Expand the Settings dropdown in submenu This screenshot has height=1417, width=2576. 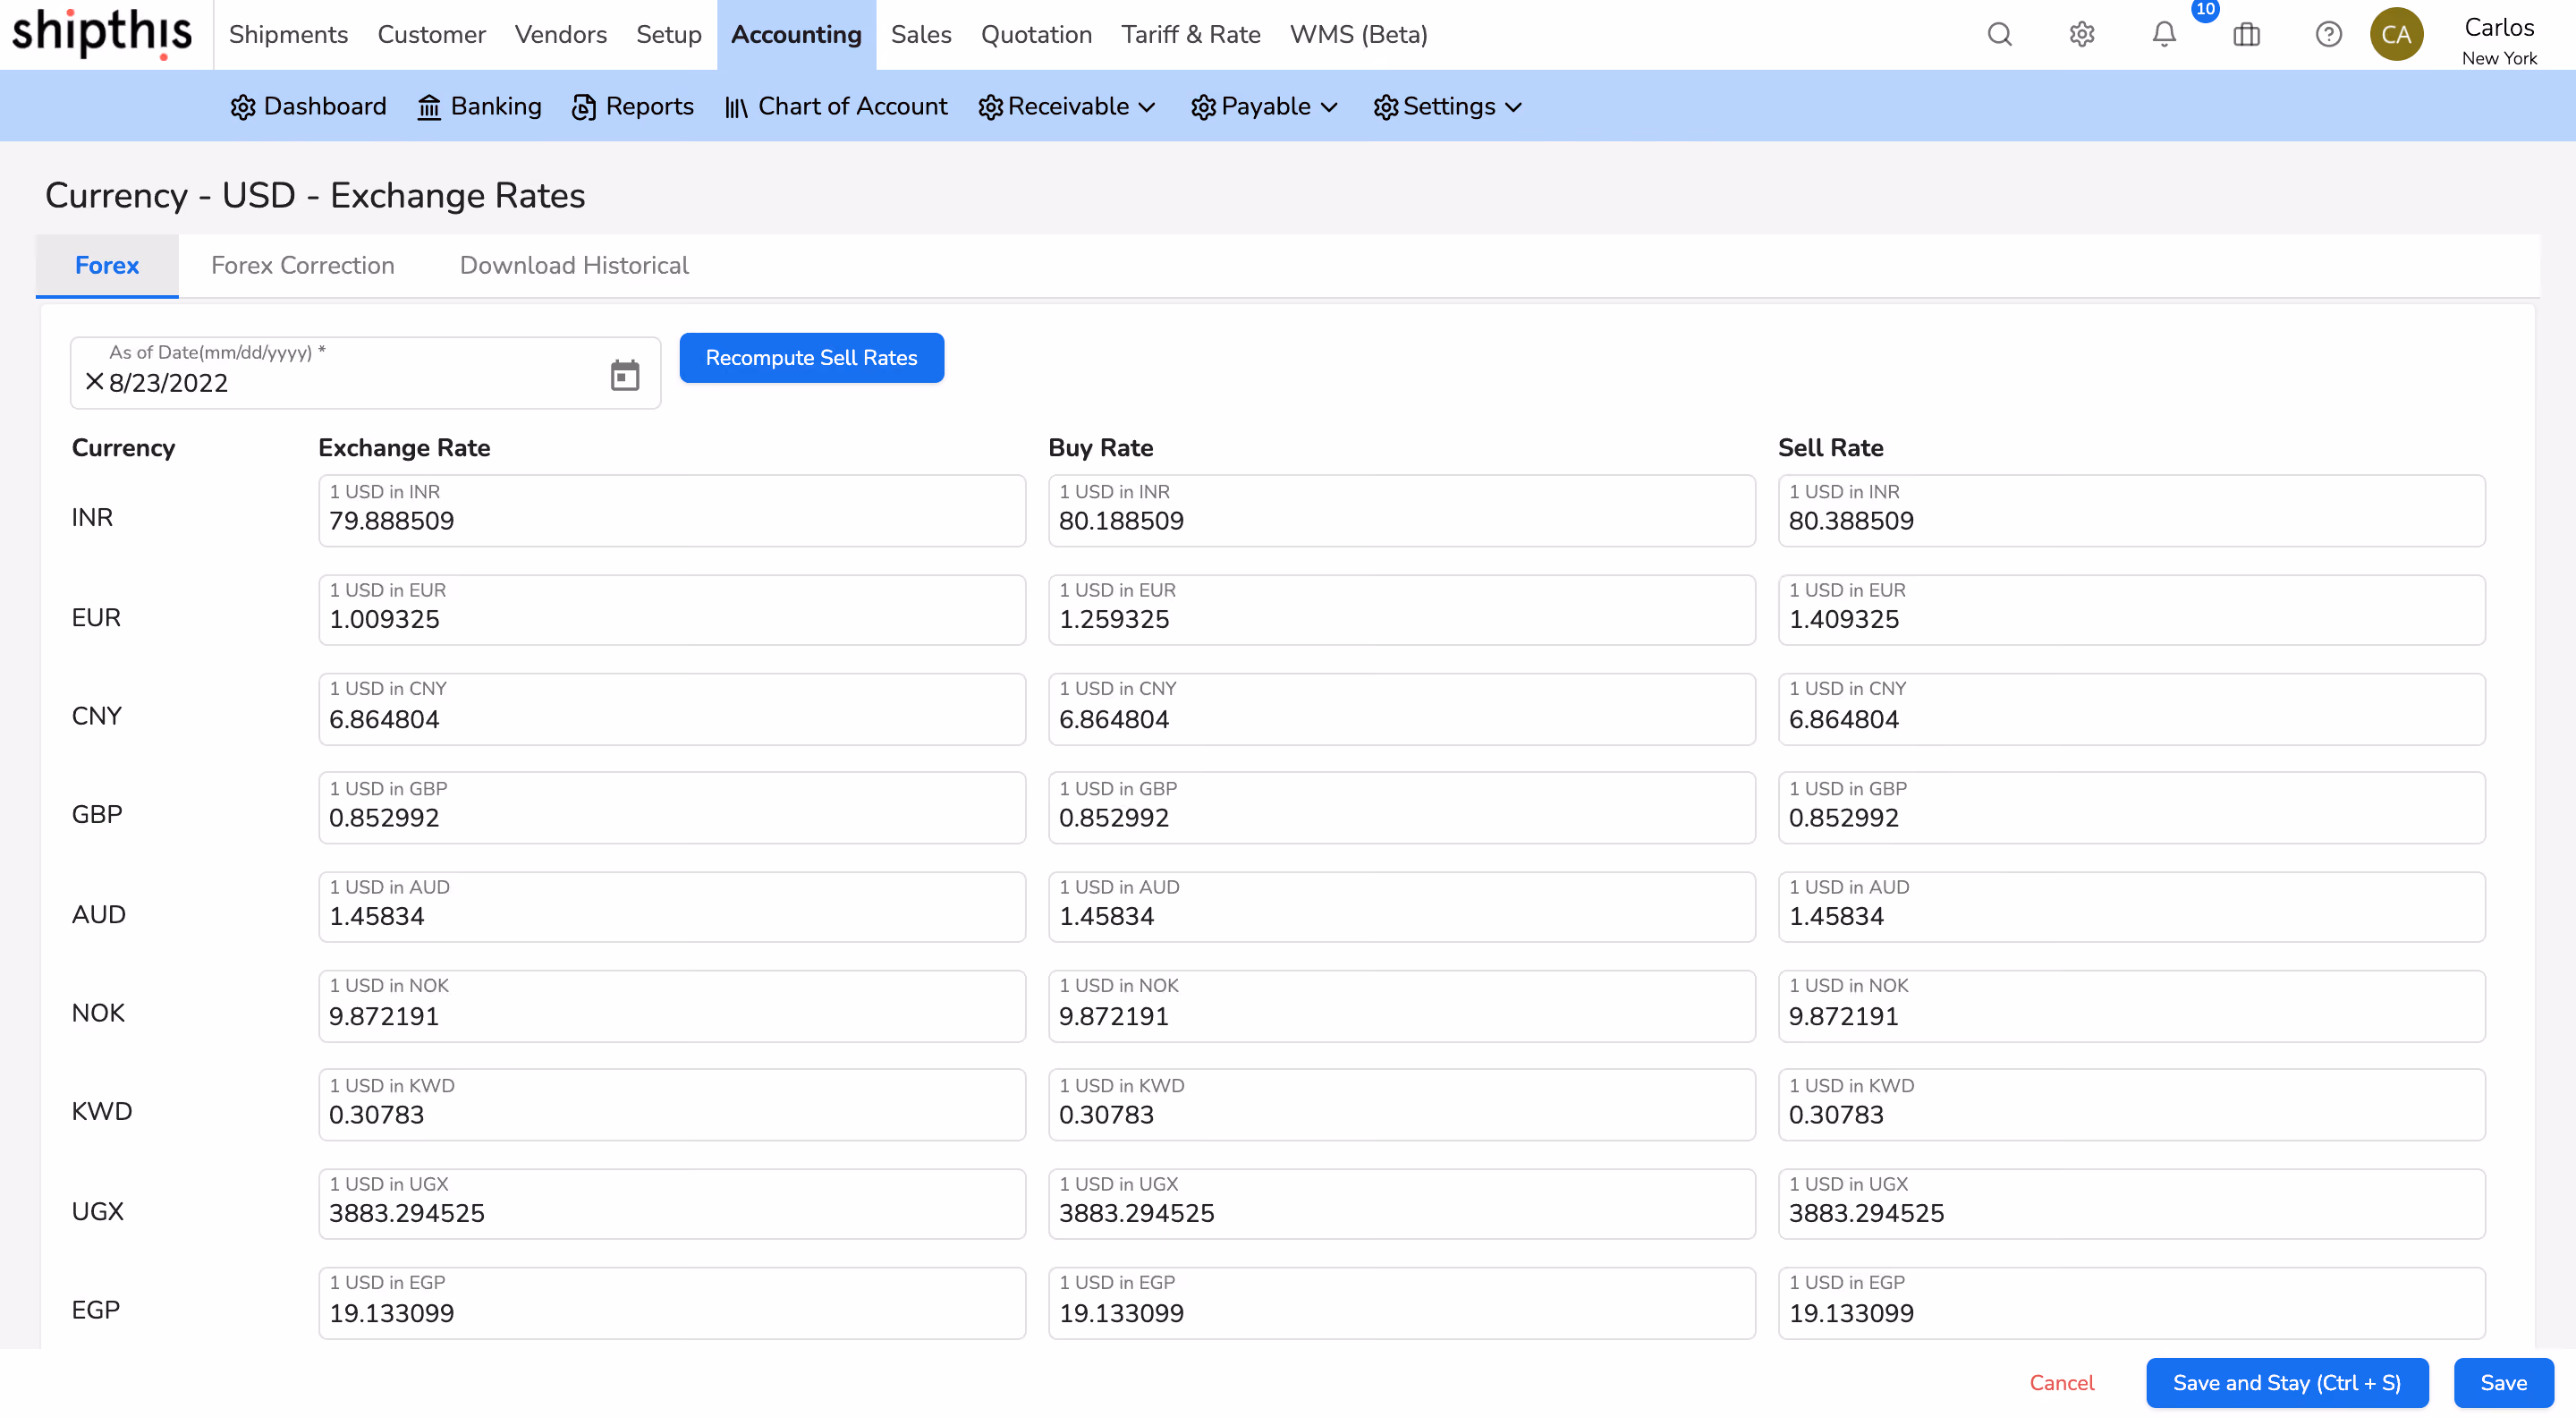pos(1447,106)
